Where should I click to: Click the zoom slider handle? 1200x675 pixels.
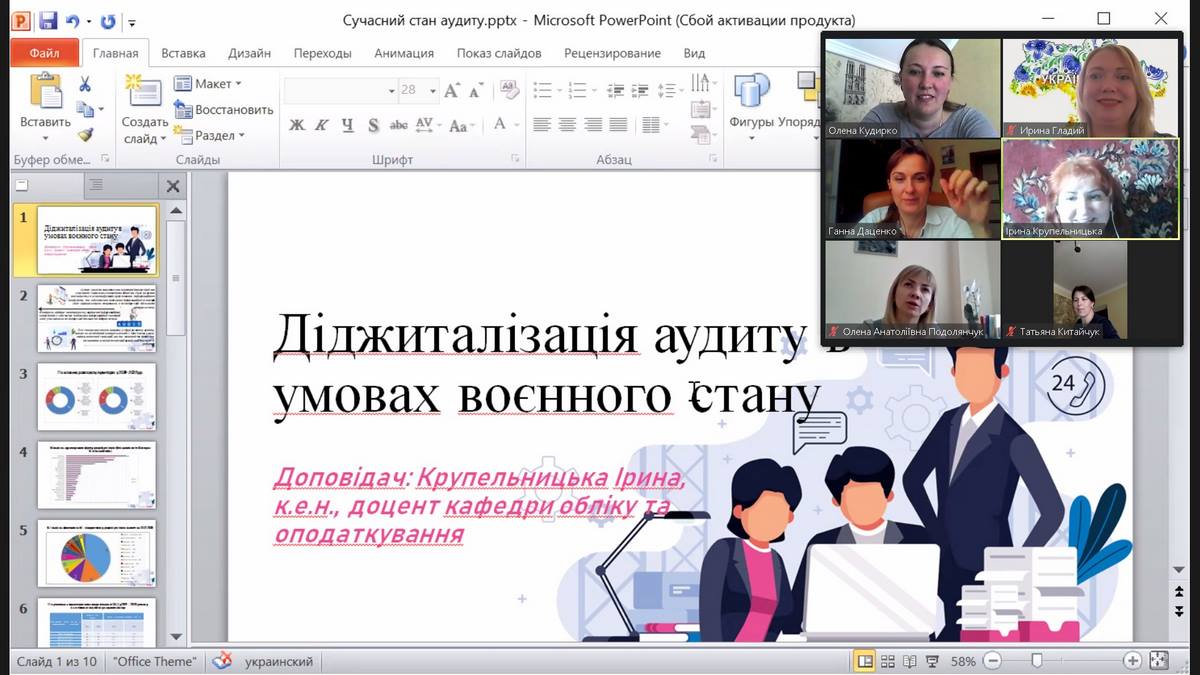pos(1037,661)
